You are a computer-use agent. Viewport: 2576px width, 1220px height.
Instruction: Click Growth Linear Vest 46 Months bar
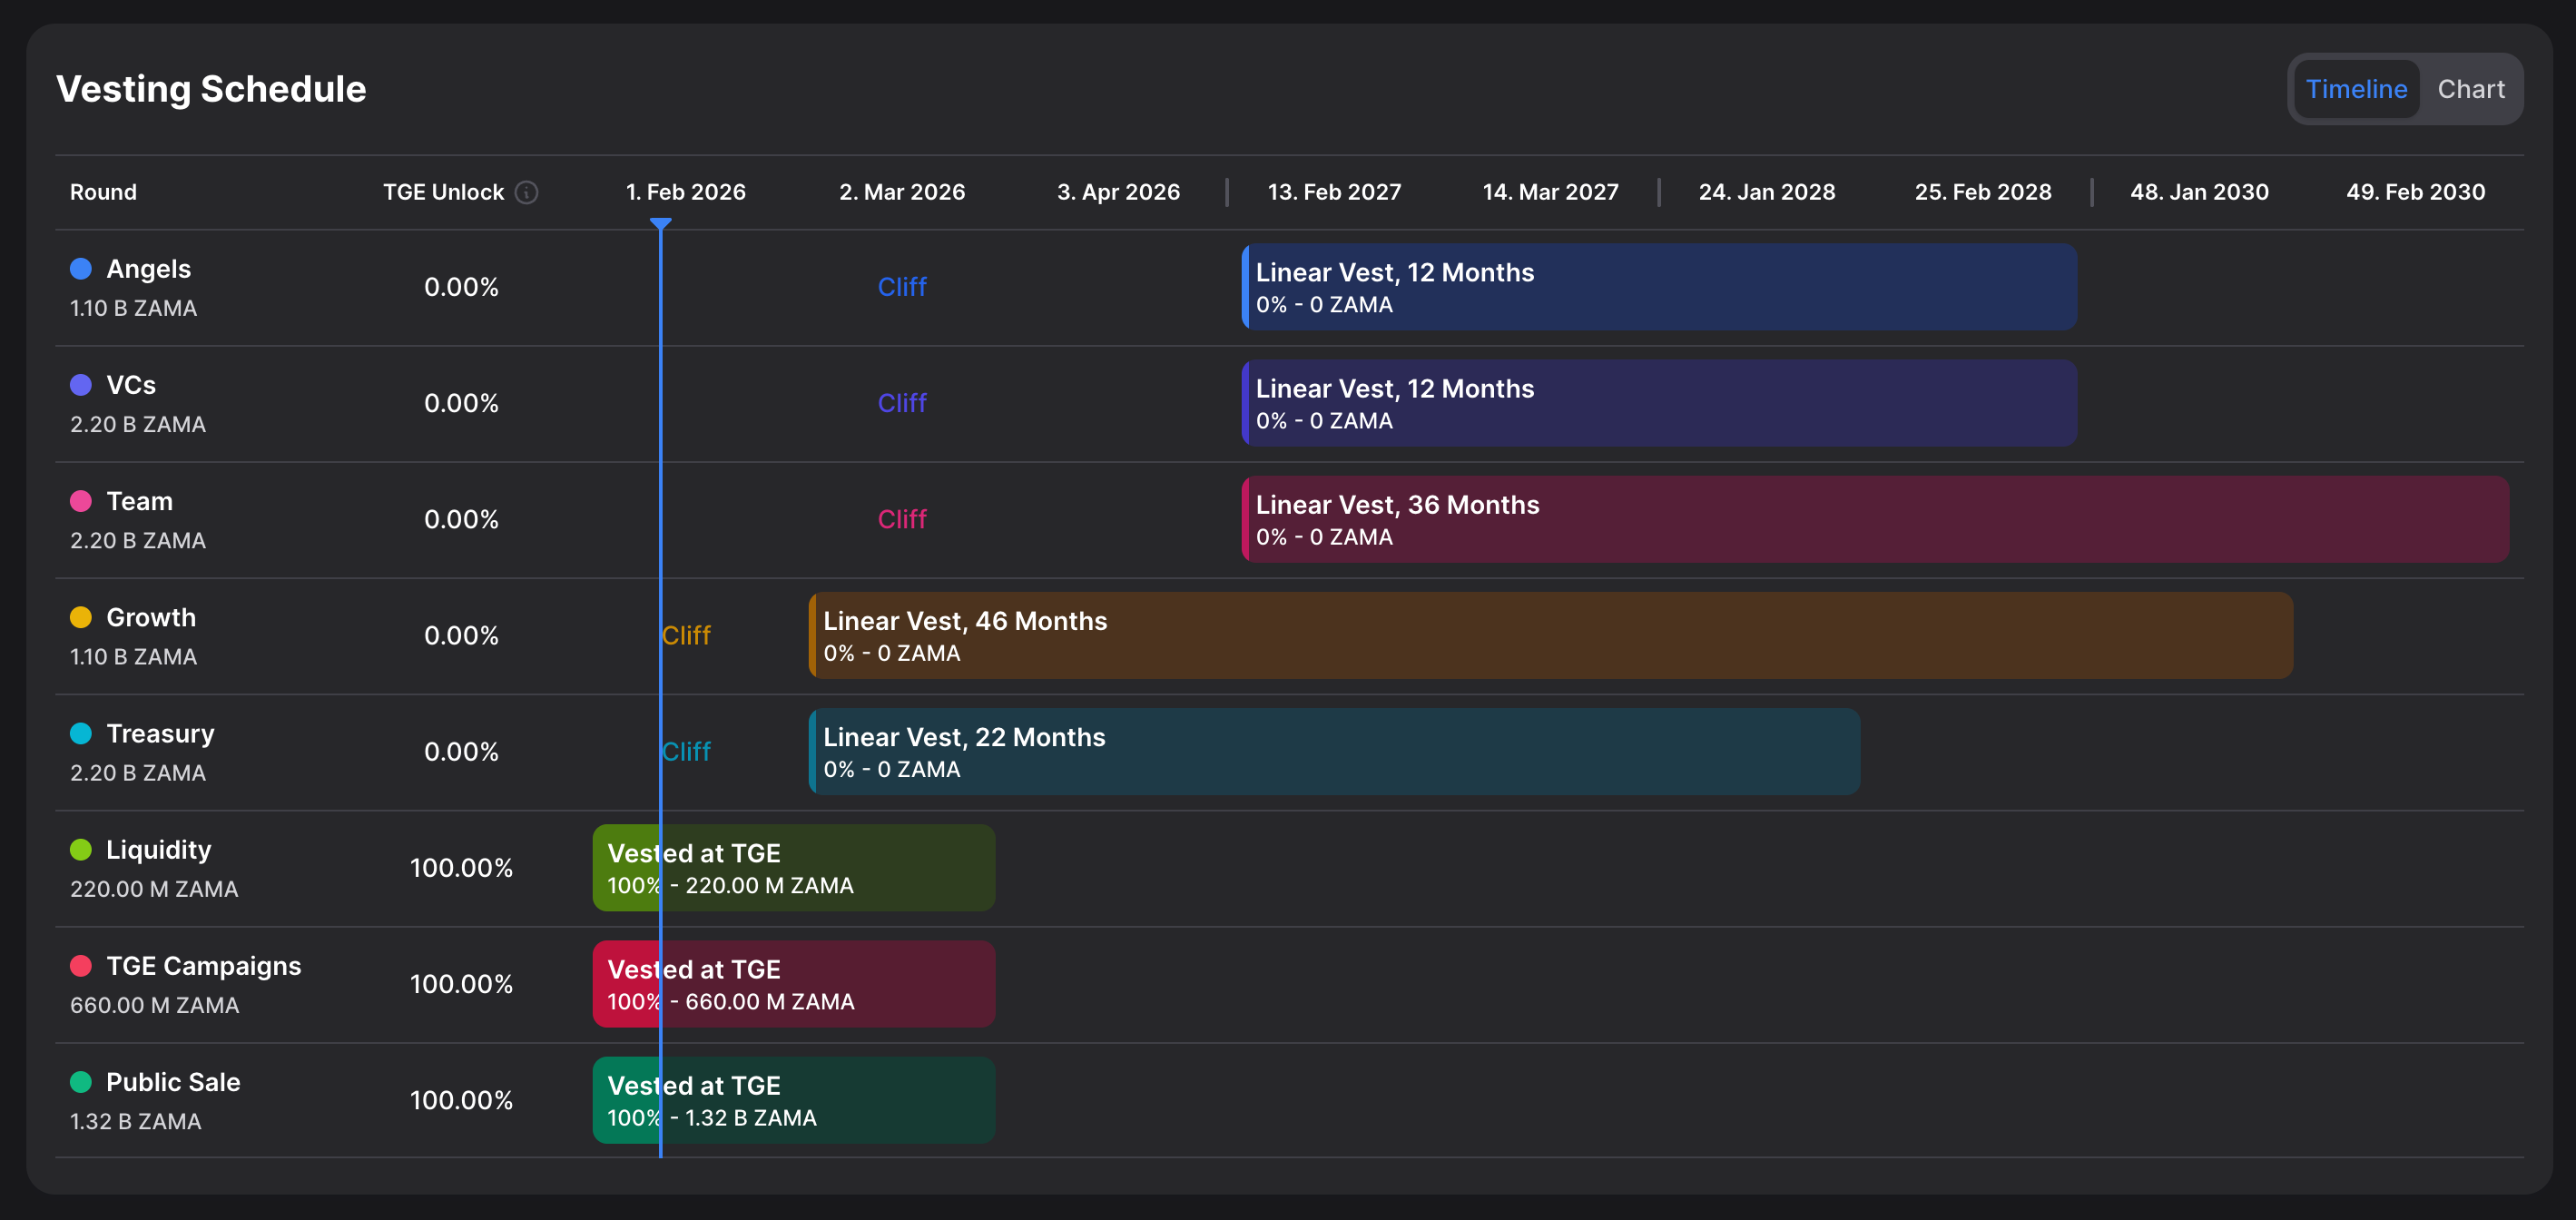coord(1550,635)
